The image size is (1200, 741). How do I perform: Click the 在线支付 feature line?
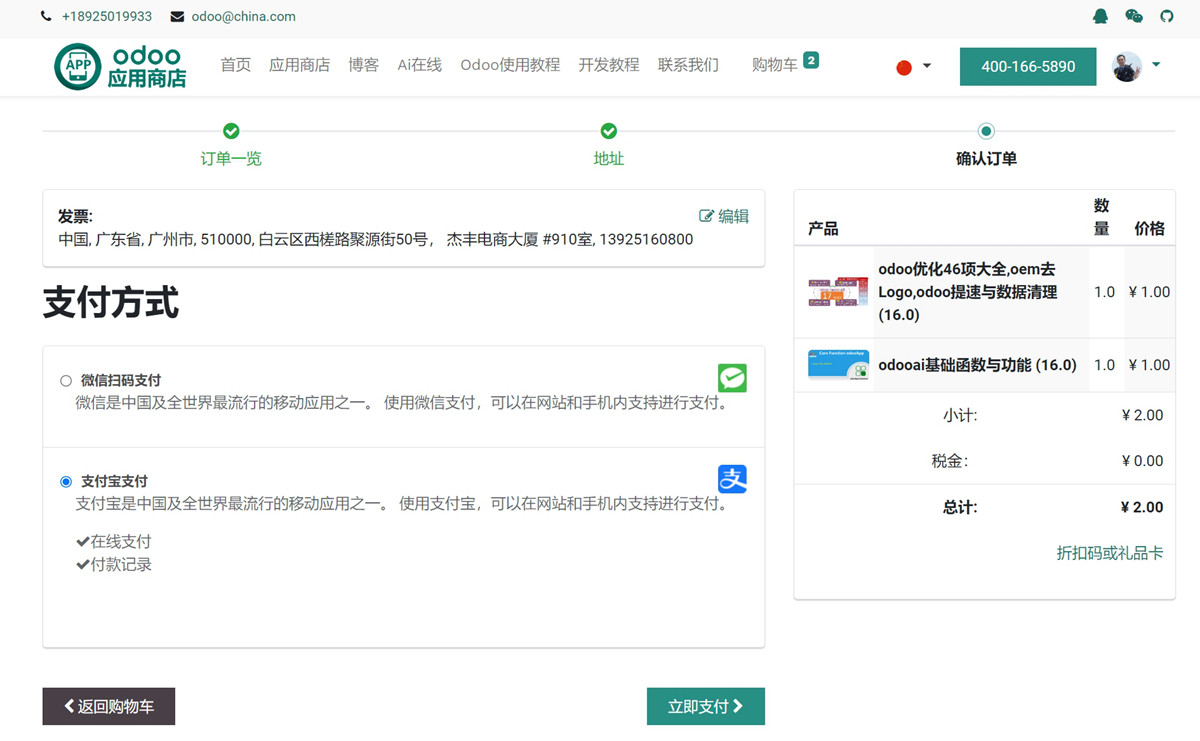114,542
